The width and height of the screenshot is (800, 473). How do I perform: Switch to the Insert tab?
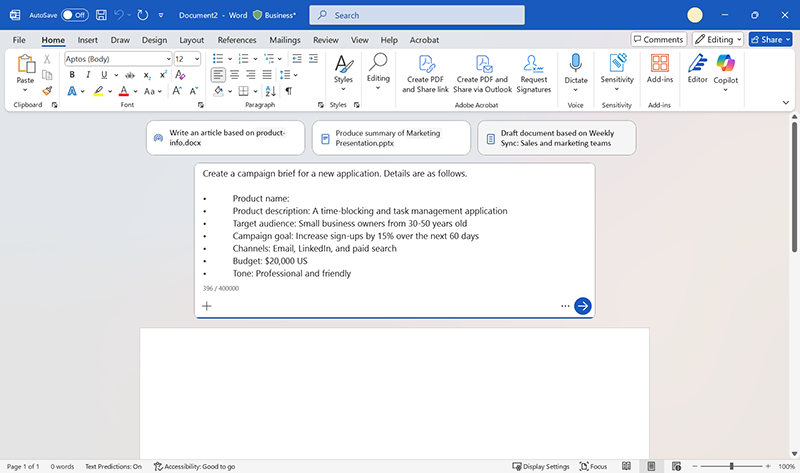87,40
